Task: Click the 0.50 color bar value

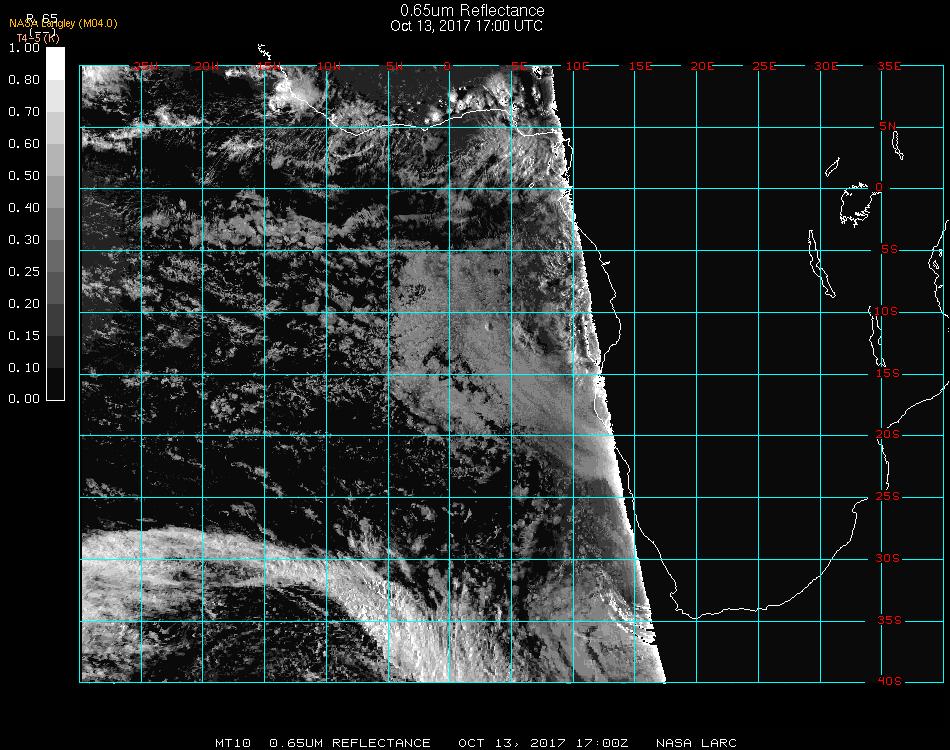Action: [x=24, y=176]
